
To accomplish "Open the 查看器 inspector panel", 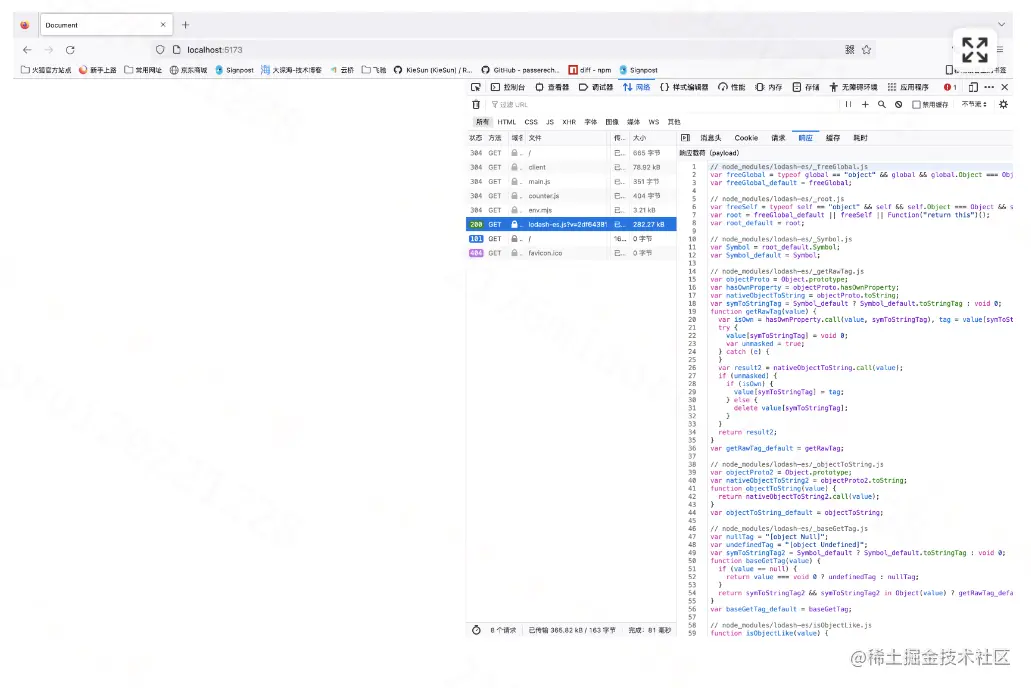I will click(552, 87).
